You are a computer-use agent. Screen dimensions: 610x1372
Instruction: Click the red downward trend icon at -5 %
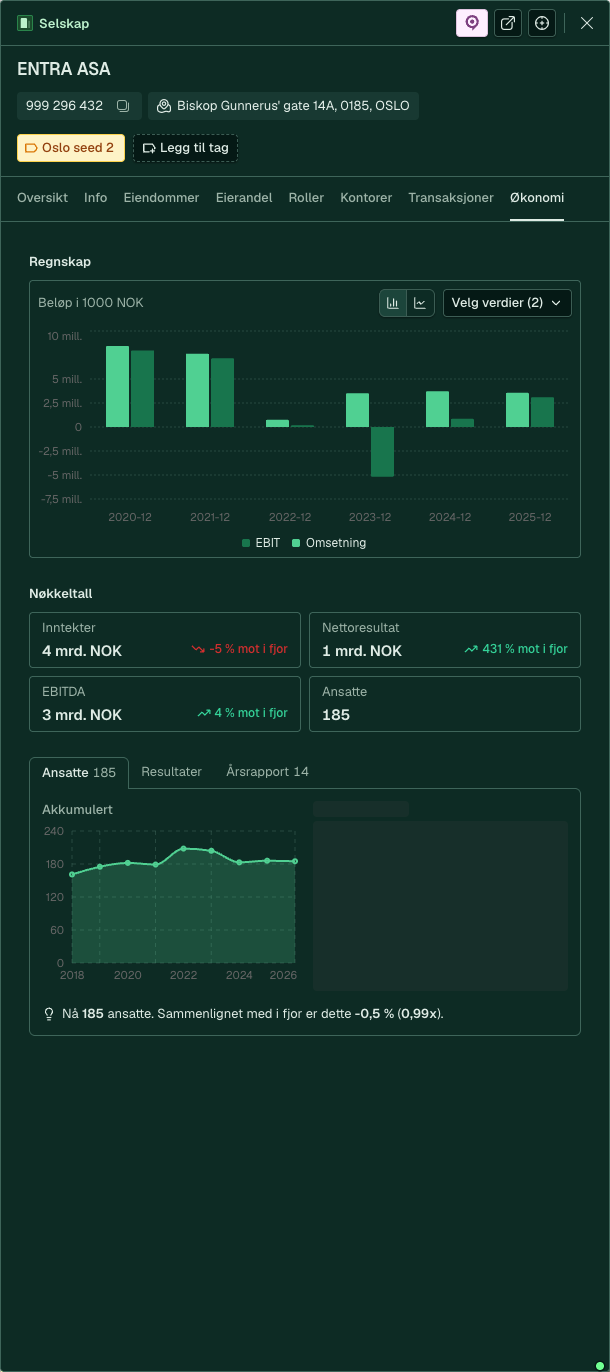198,649
